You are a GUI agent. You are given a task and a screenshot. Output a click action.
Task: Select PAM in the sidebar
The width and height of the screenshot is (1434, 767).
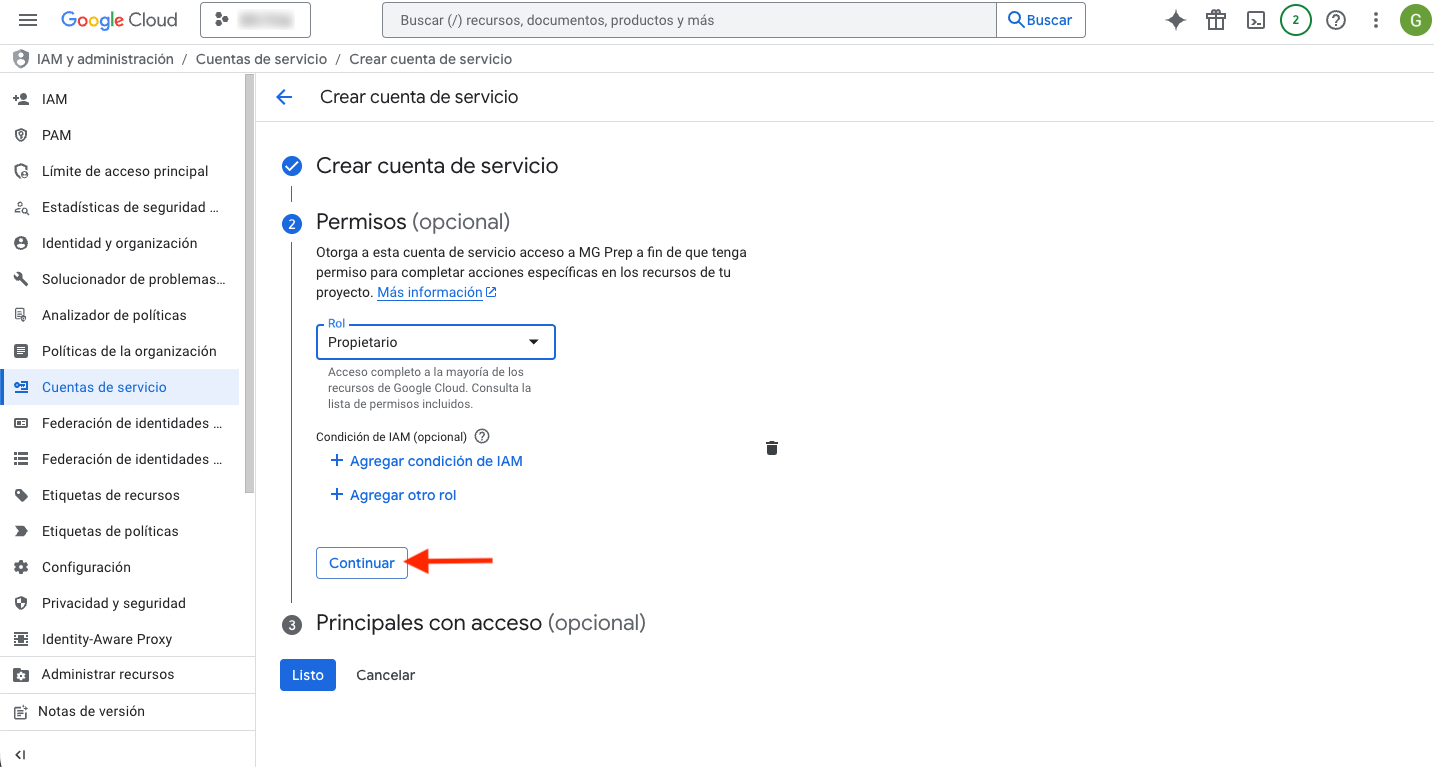(56, 135)
